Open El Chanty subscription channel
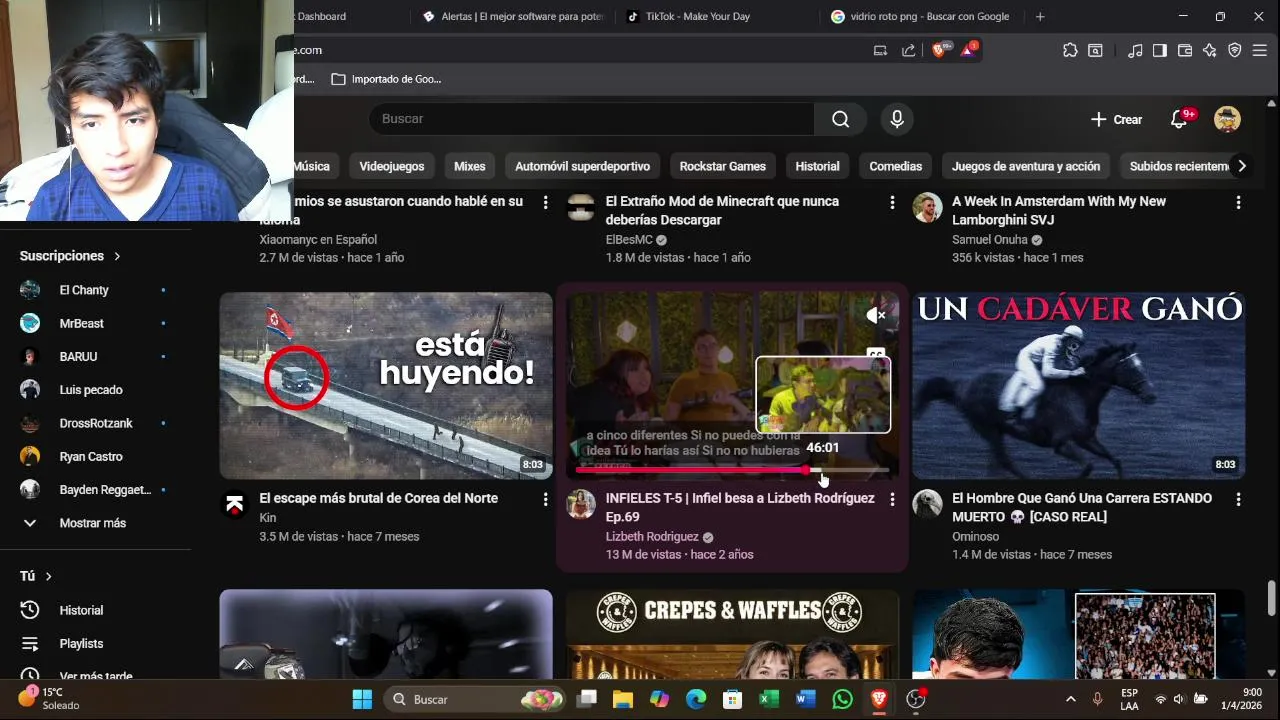Image resolution: width=1280 pixels, height=720 pixels. tap(84, 290)
